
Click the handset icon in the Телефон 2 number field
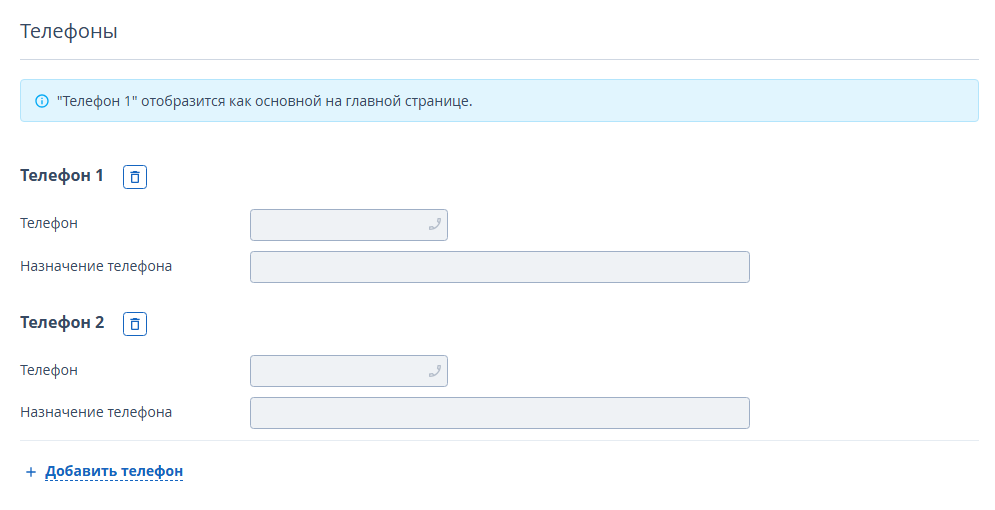pyautogui.click(x=435, y=371)
